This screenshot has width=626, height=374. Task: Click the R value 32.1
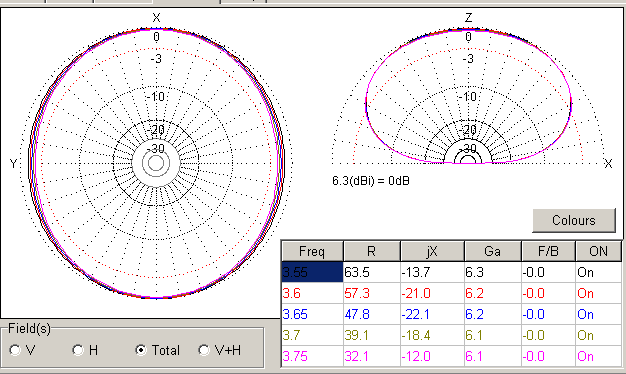(x=372, y=356)
